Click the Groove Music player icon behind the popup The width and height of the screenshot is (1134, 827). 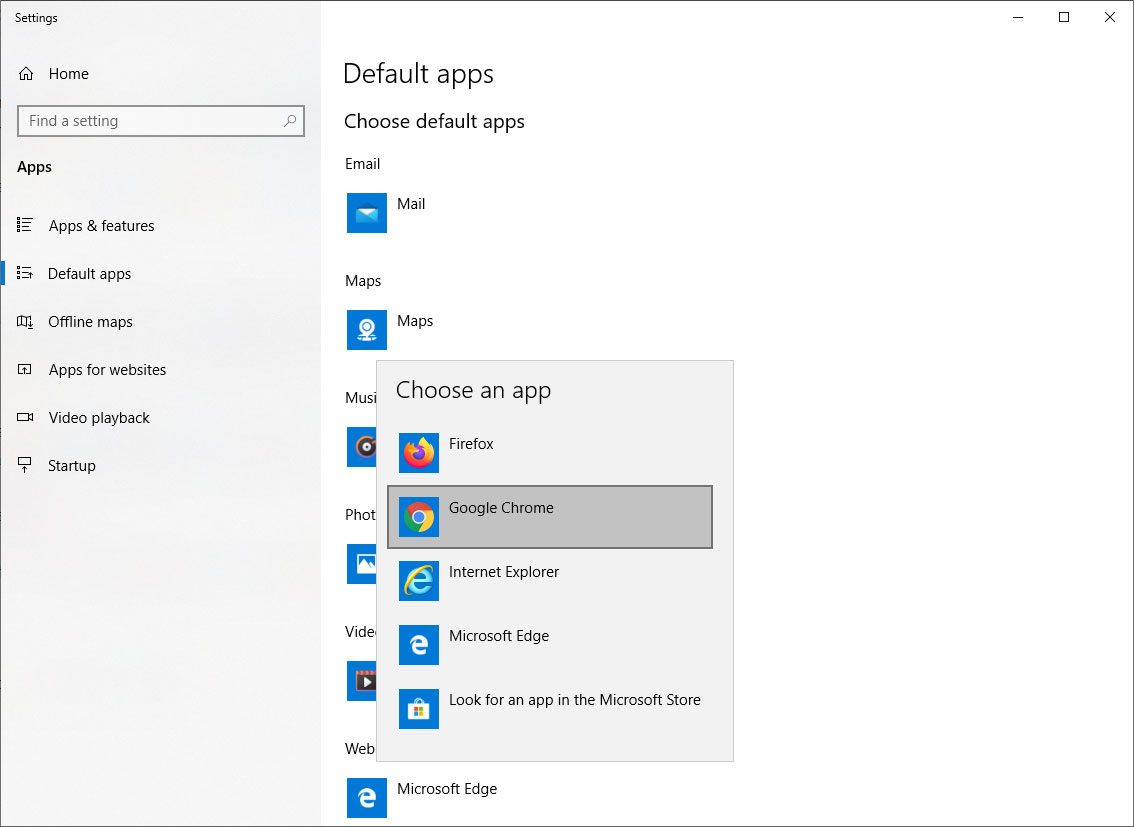pos(362,447)
